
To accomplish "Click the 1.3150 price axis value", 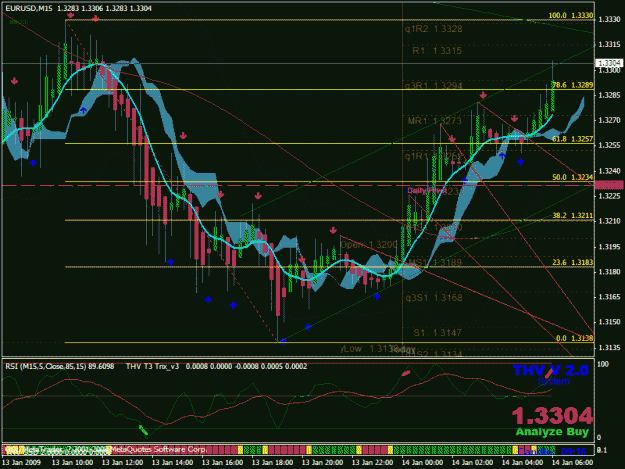I will point(609,322).
